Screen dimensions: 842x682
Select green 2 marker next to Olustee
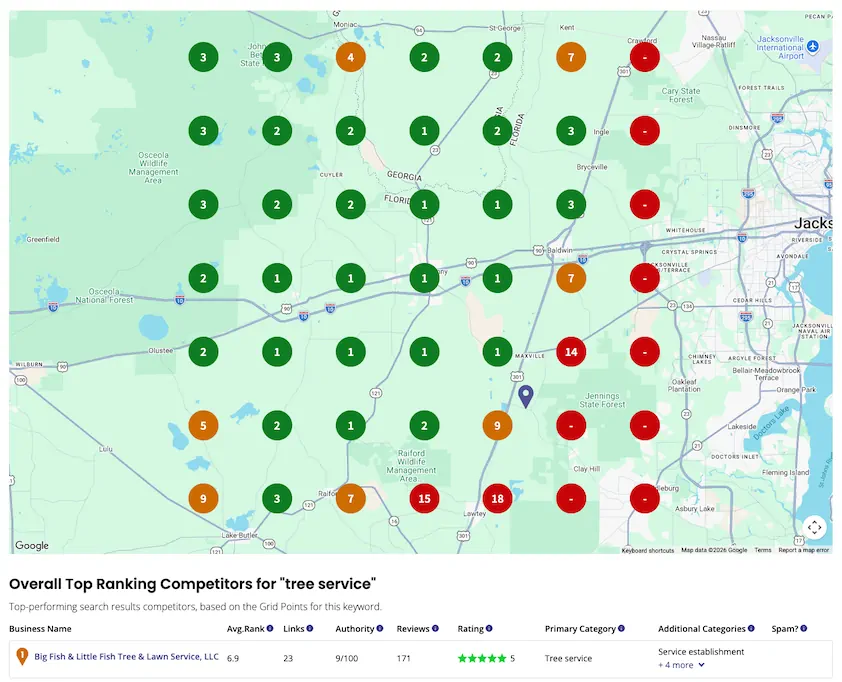204,352
